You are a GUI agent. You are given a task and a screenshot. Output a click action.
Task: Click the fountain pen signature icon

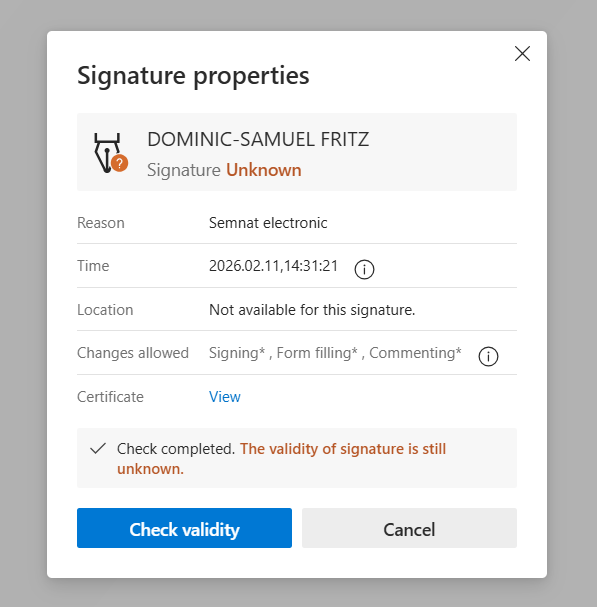click(x=108, y=153)
